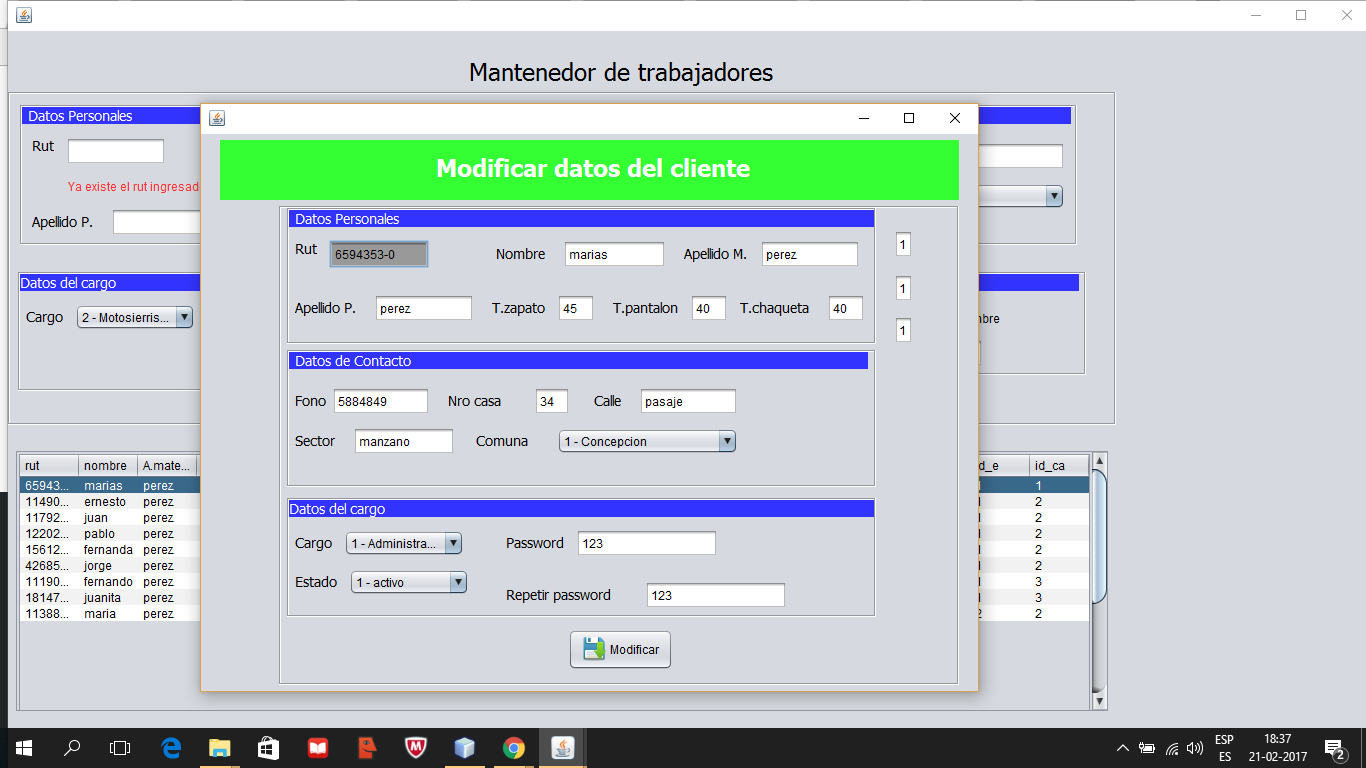Screen dimensions: 1366x768
Task: Click the table vertical scrollbar thumb
Action: (1099, 536)
